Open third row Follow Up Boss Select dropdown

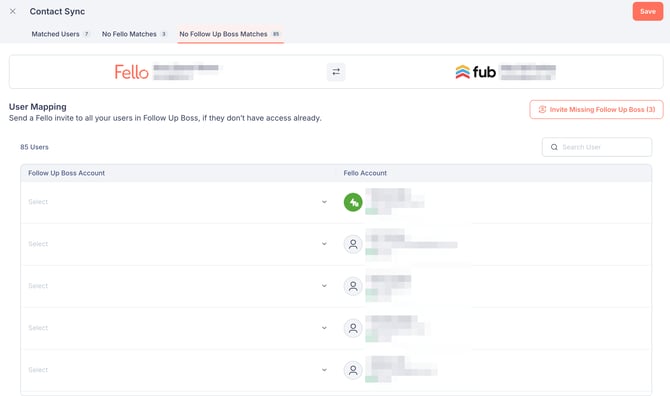(x=178, y=286)
